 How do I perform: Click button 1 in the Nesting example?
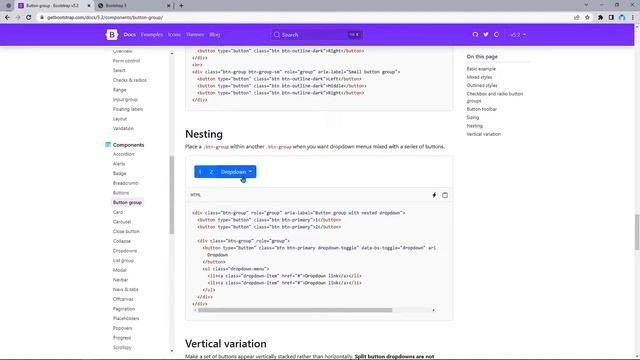[x=200, y=172]
